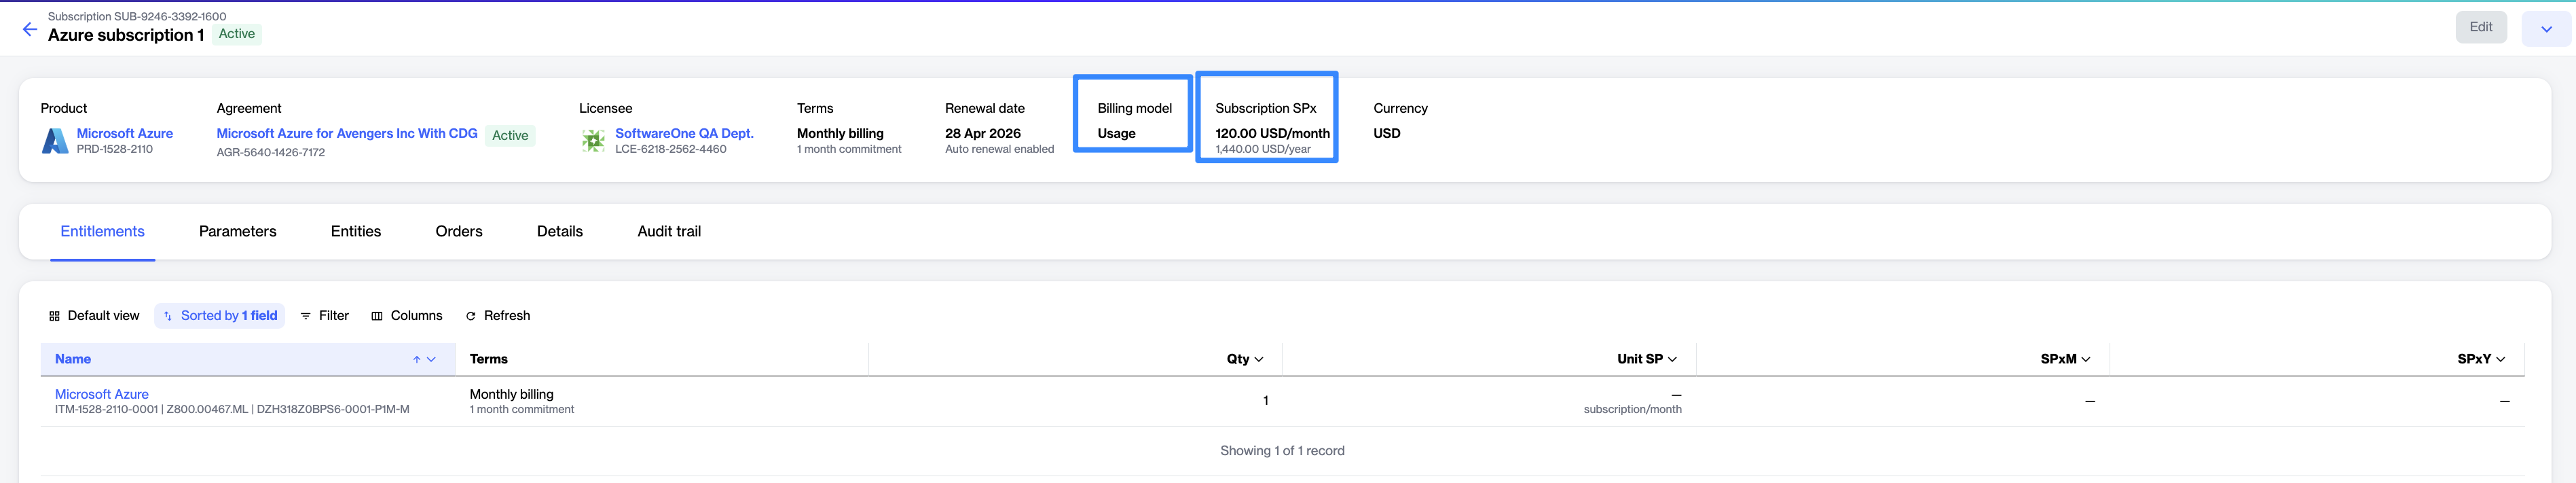2576x483 pixels.
Task: Select the Orders tab
Action: pos(458,232)
